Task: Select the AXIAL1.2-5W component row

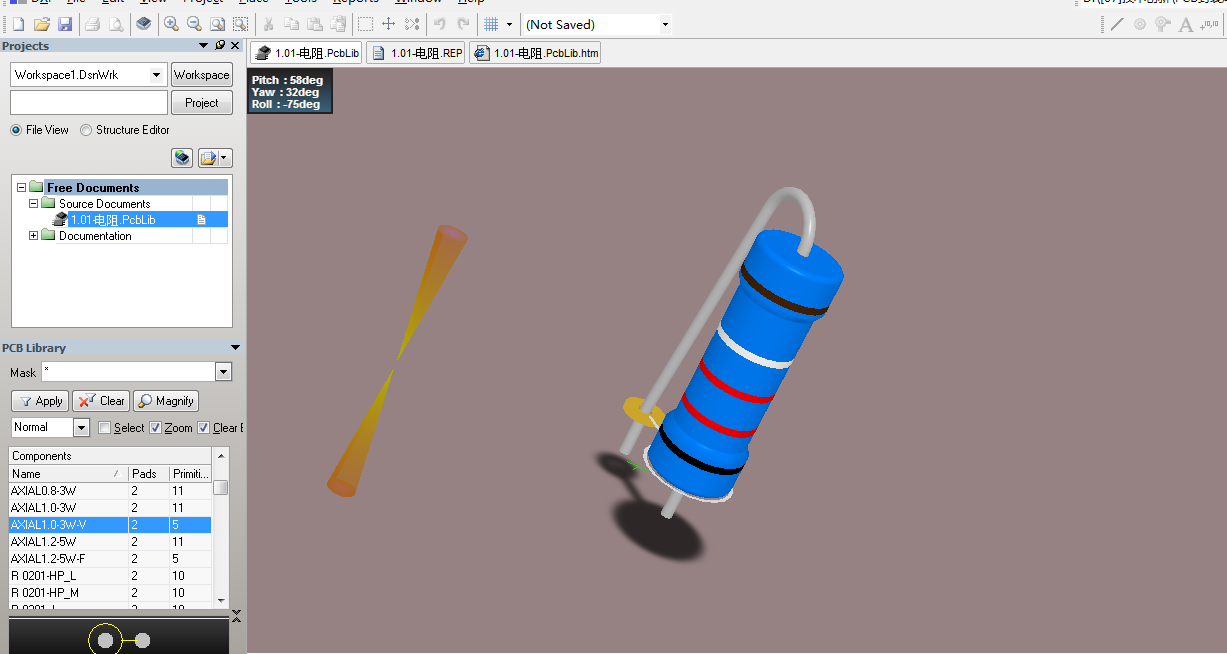Action: [110, 541]
